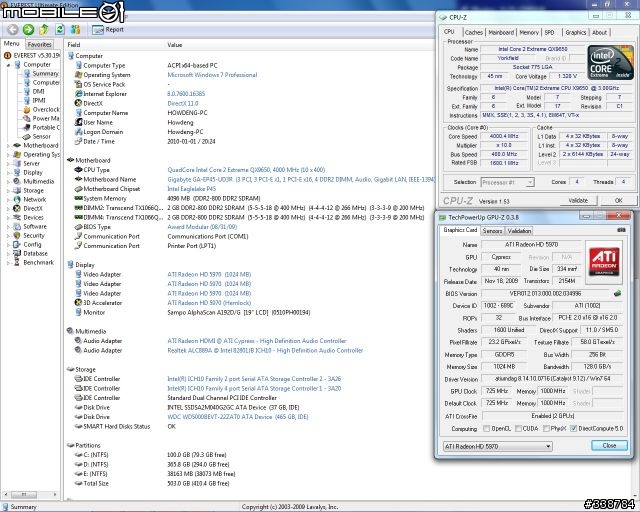The width and height of the screenshot is (640, 512).
Task: Switch to the Menu tab in EVEREST
Action: (x=11, y=44)
